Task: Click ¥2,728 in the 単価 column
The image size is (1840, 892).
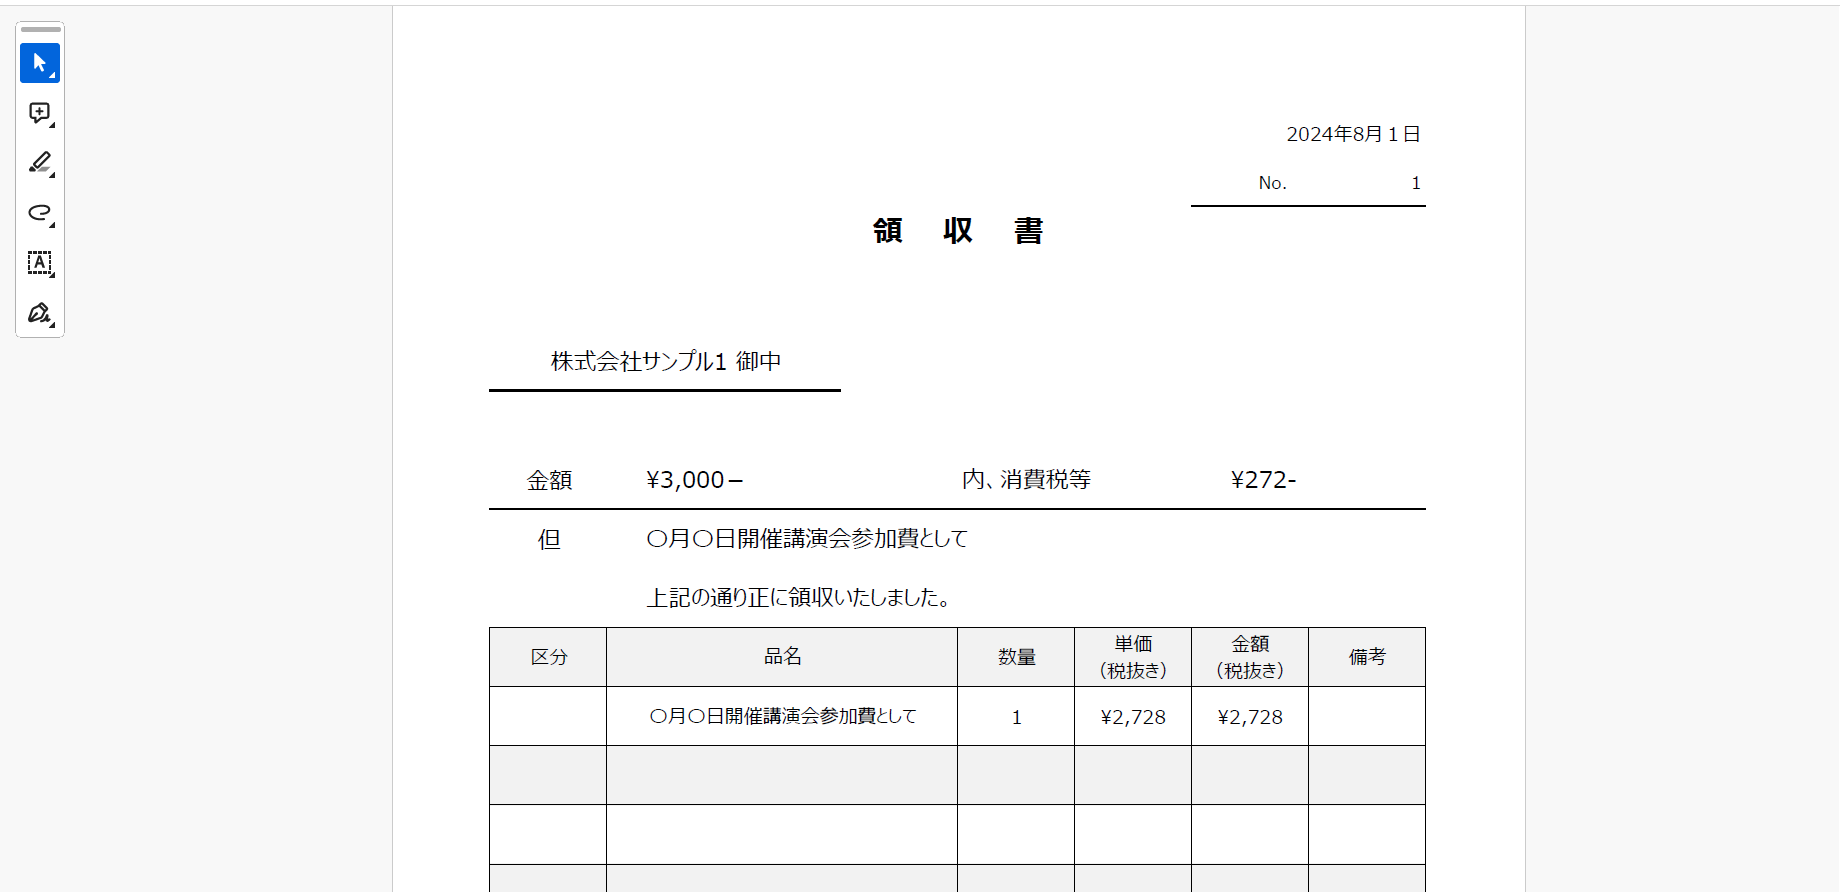Action: [1133, 716]
